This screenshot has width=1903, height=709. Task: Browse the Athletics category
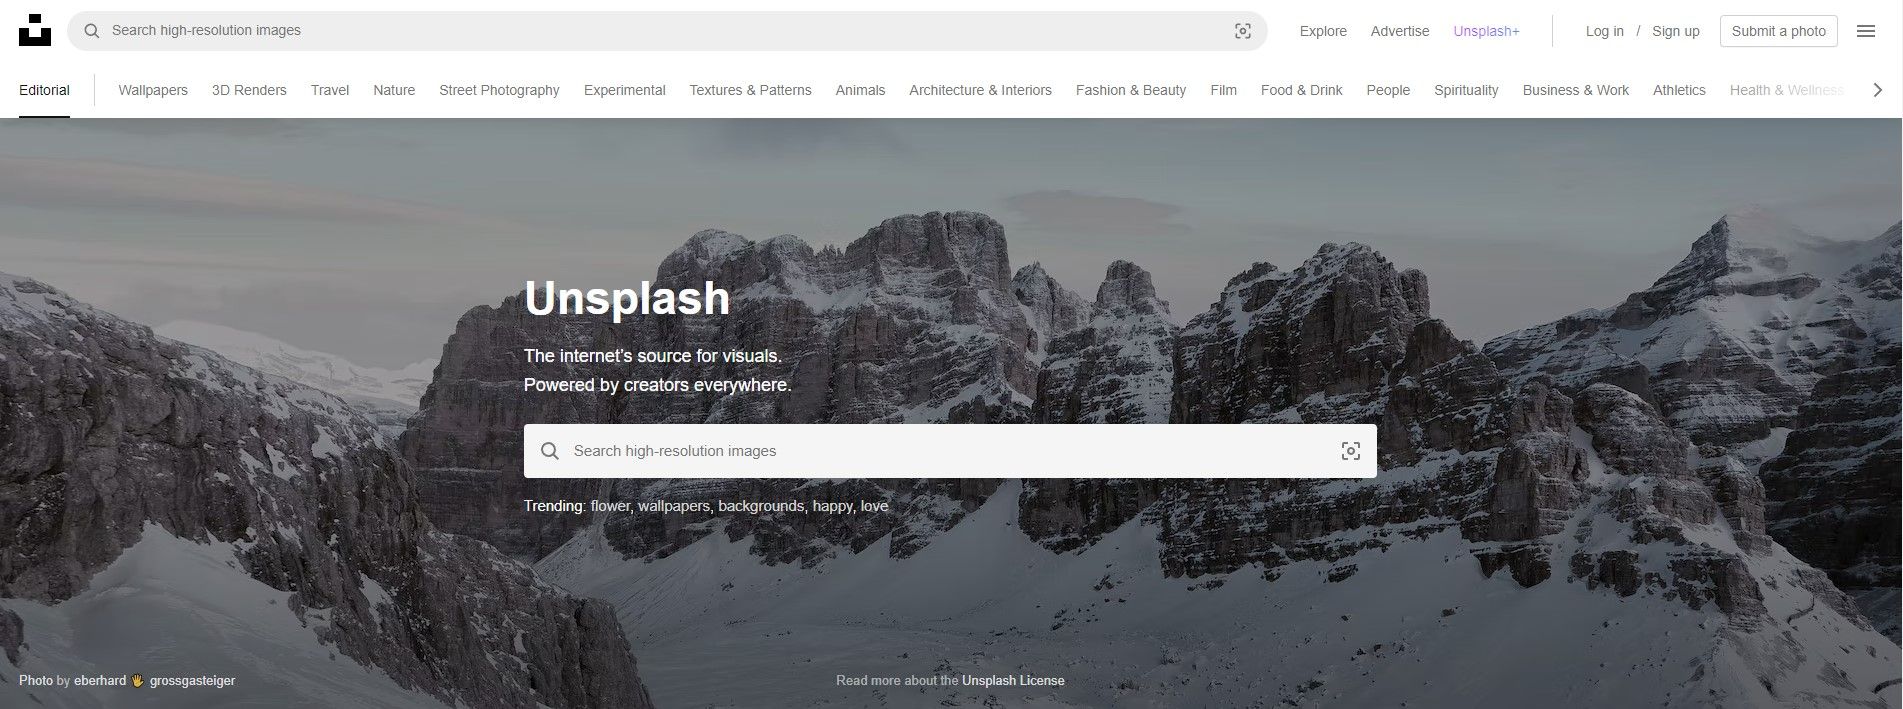[x=1679, y=90]
